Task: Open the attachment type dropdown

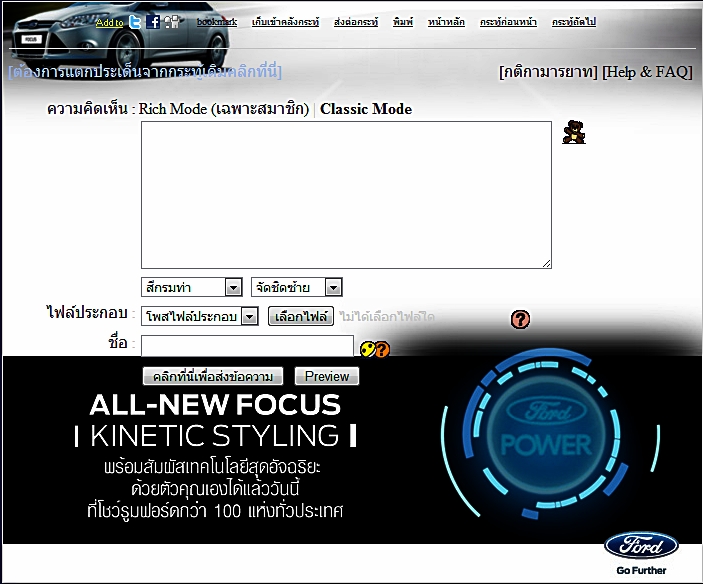Action: [200, 316]
